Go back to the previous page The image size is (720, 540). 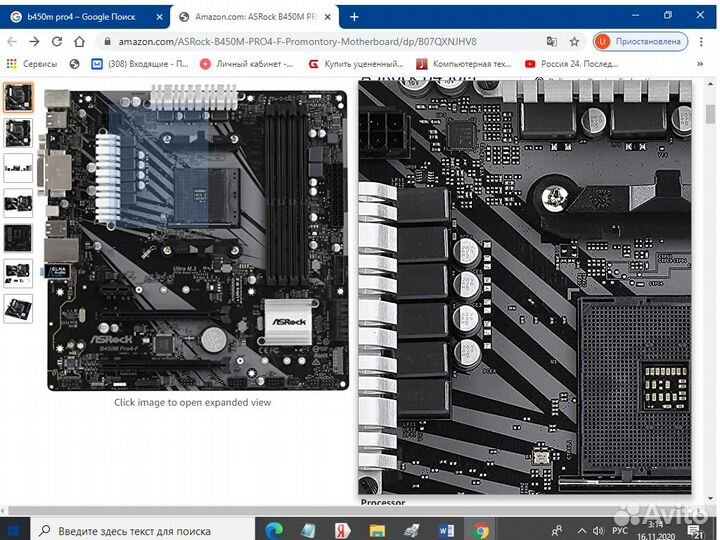click(x=12, y=42)
